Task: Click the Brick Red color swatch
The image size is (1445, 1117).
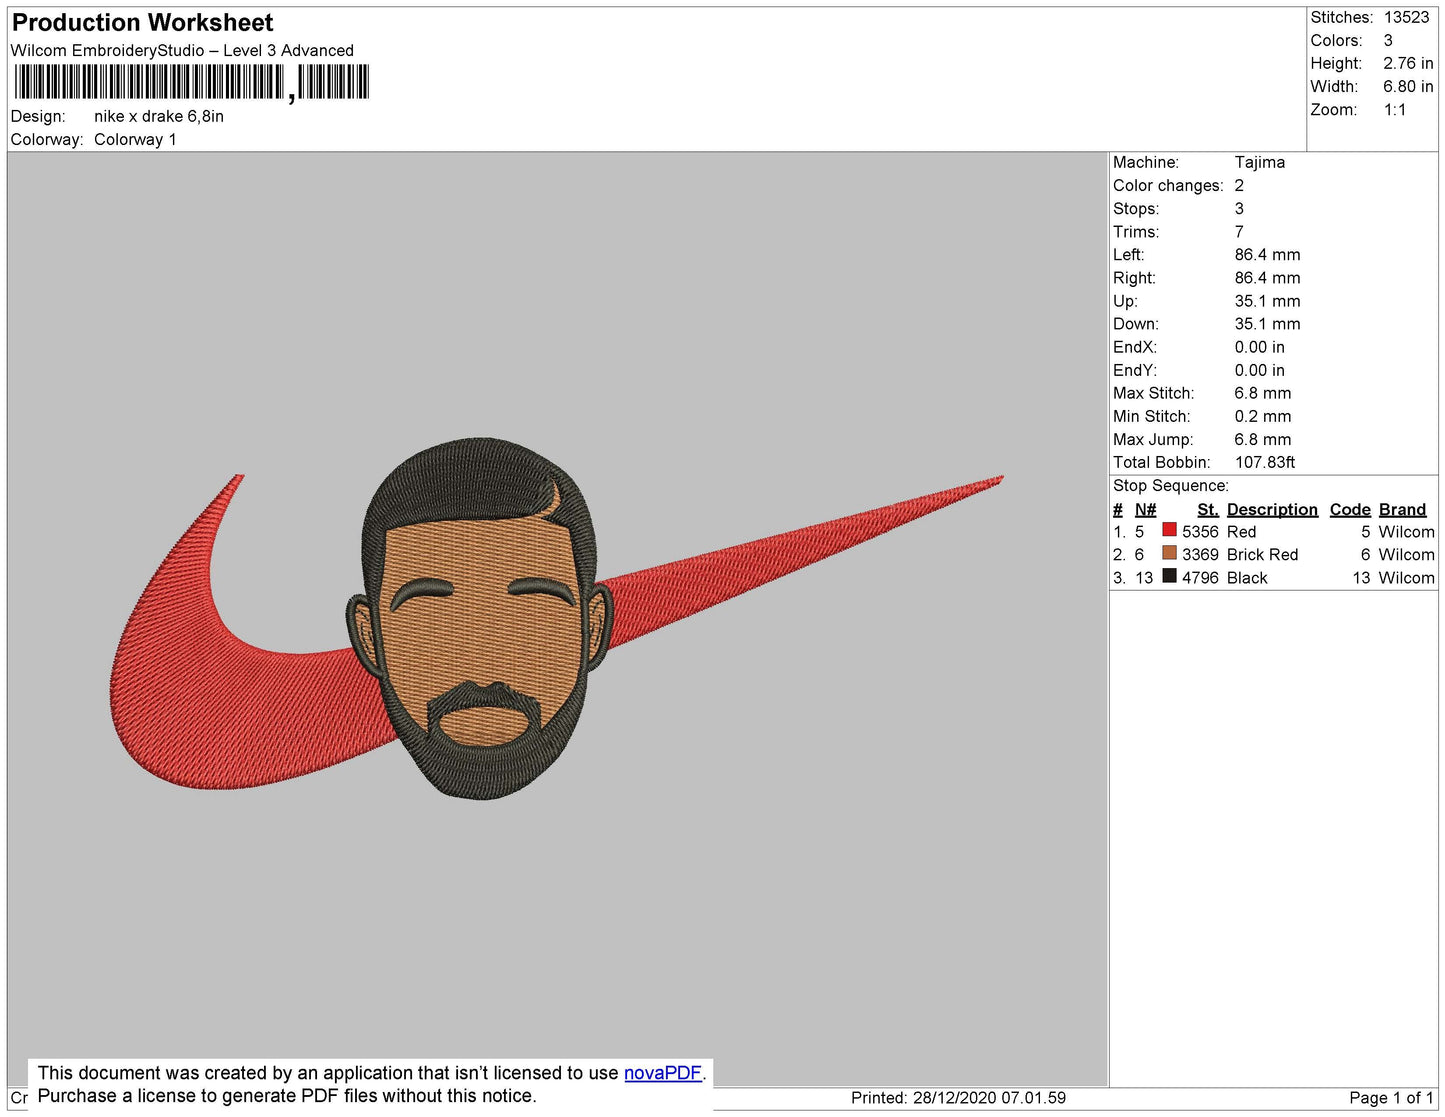Action: point(1169,553)
